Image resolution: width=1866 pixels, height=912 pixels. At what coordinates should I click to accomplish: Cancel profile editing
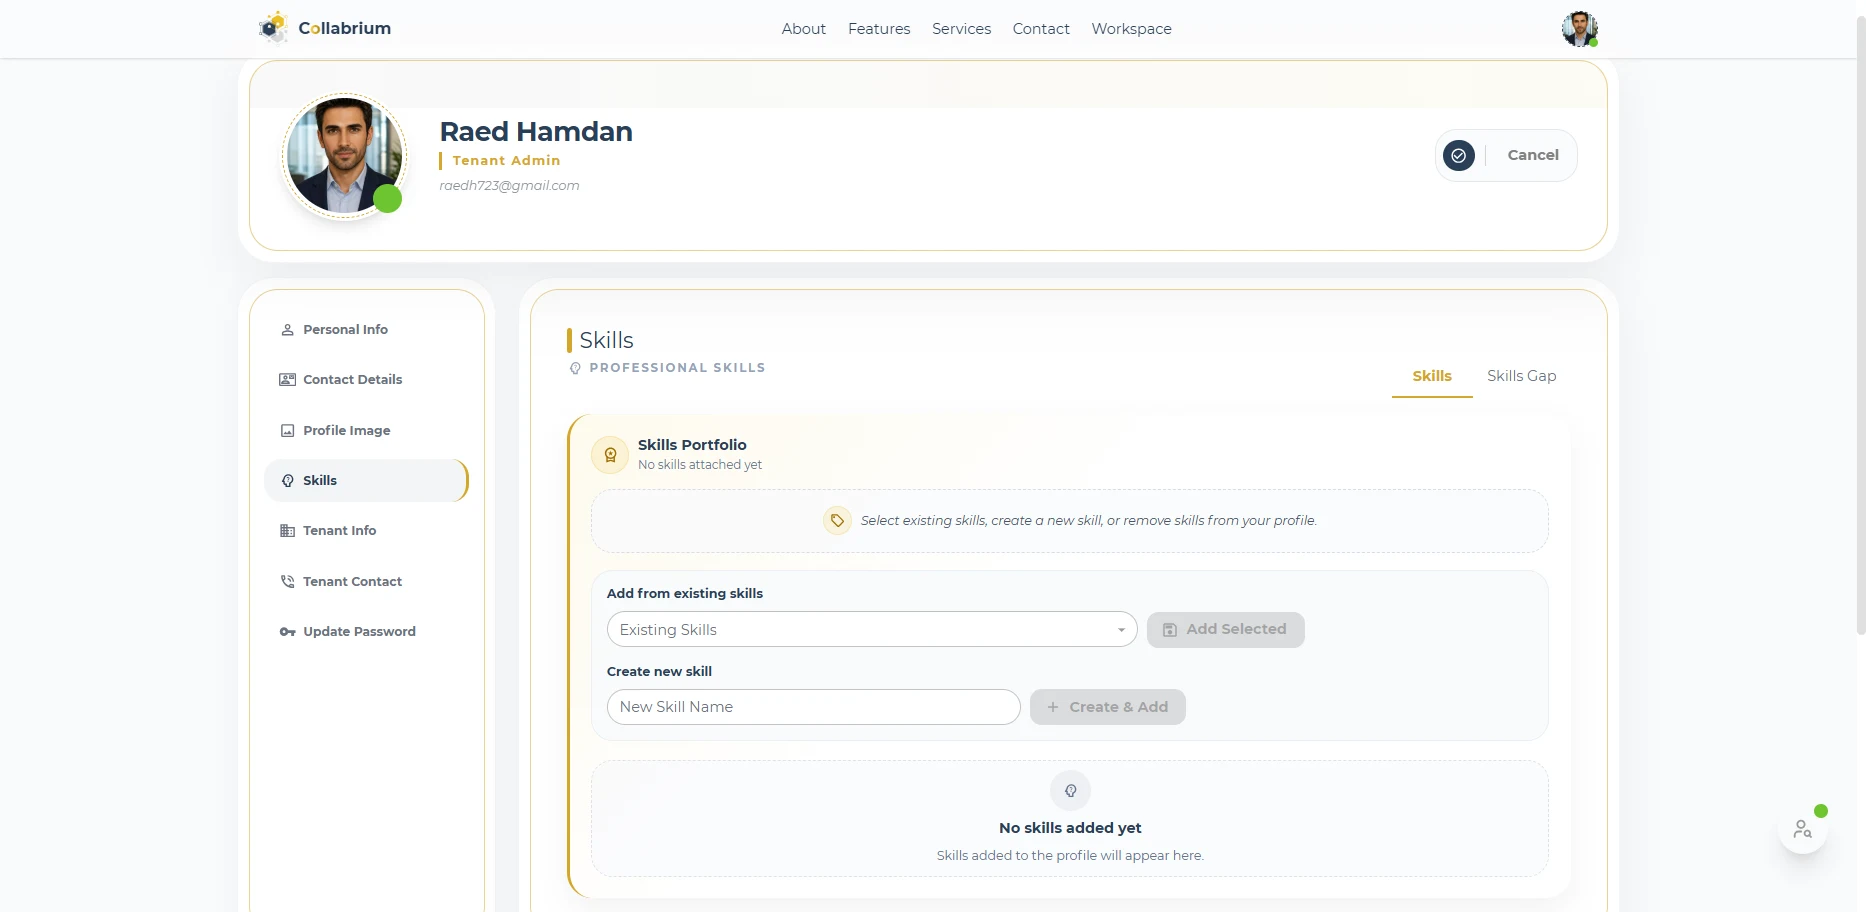(x=1533, y=155)
